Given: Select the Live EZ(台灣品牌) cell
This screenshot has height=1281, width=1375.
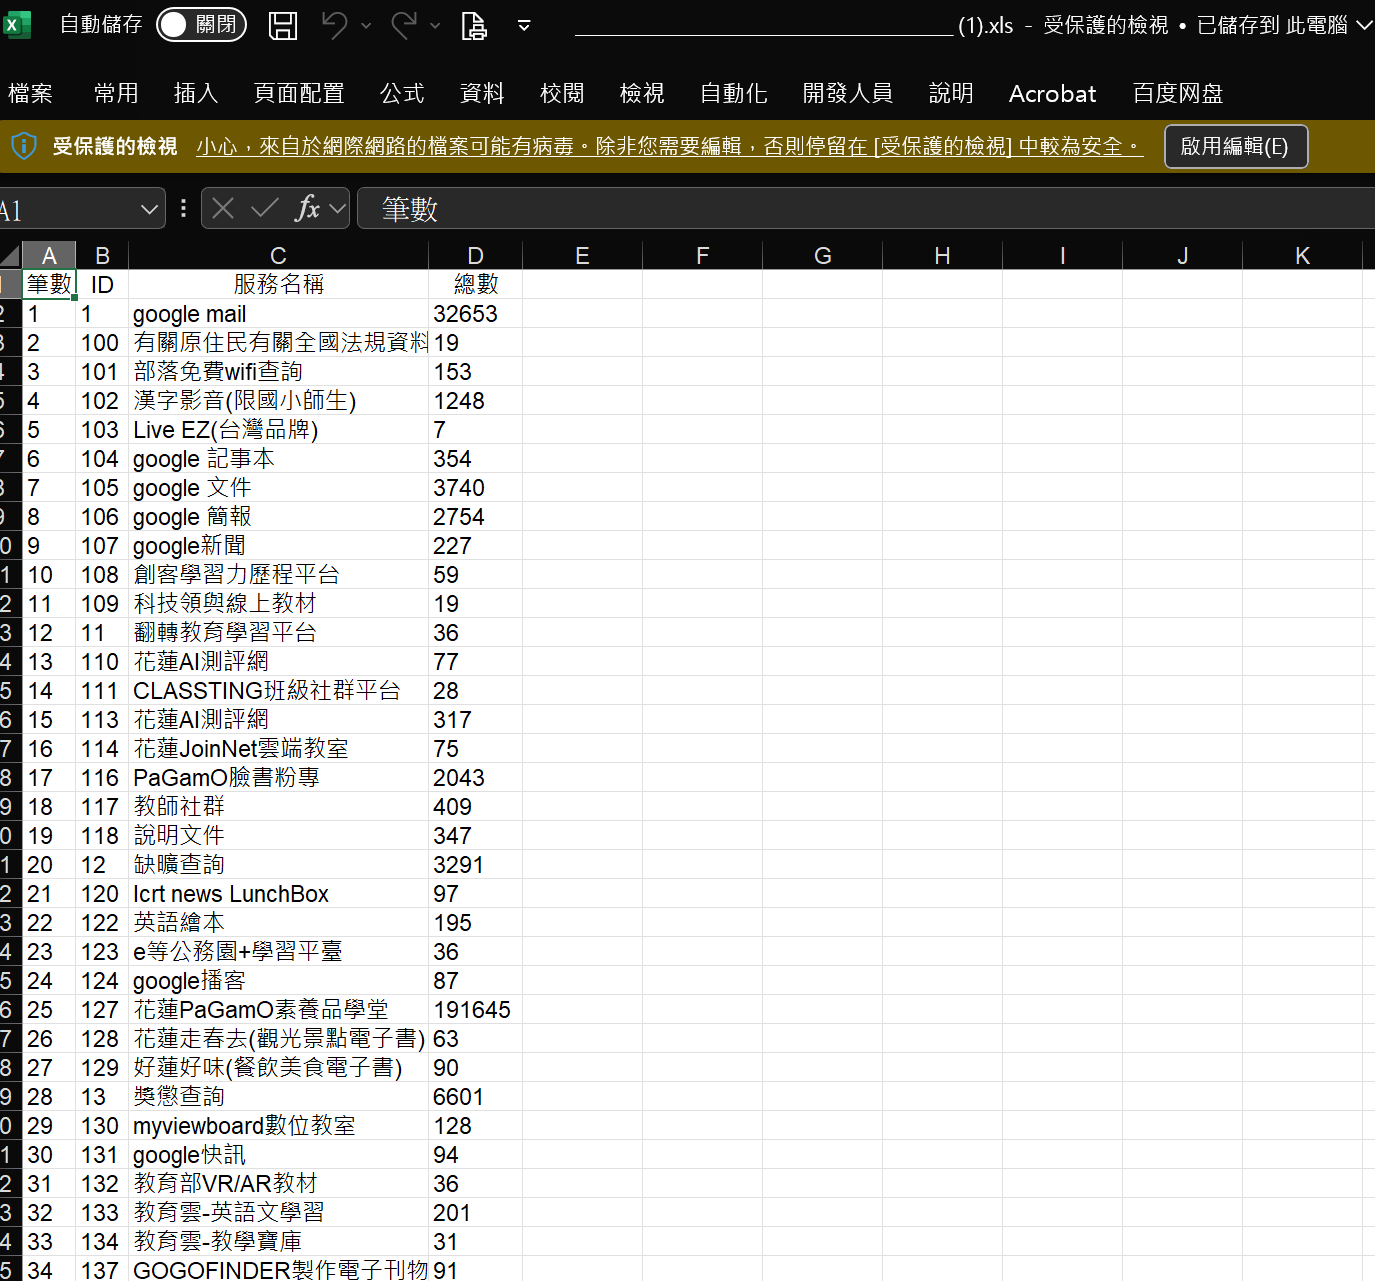Looking at the screenshot, I should click(278, 430).
